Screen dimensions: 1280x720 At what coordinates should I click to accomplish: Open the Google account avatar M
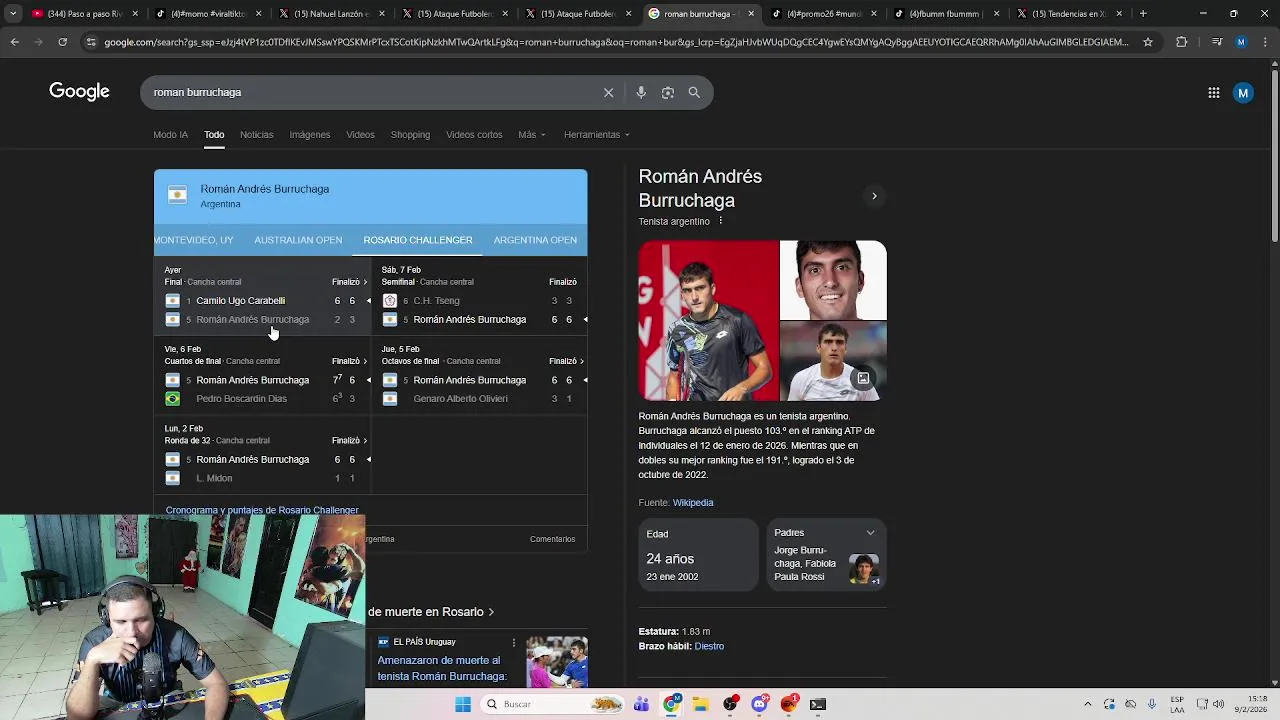(1243, 93)
